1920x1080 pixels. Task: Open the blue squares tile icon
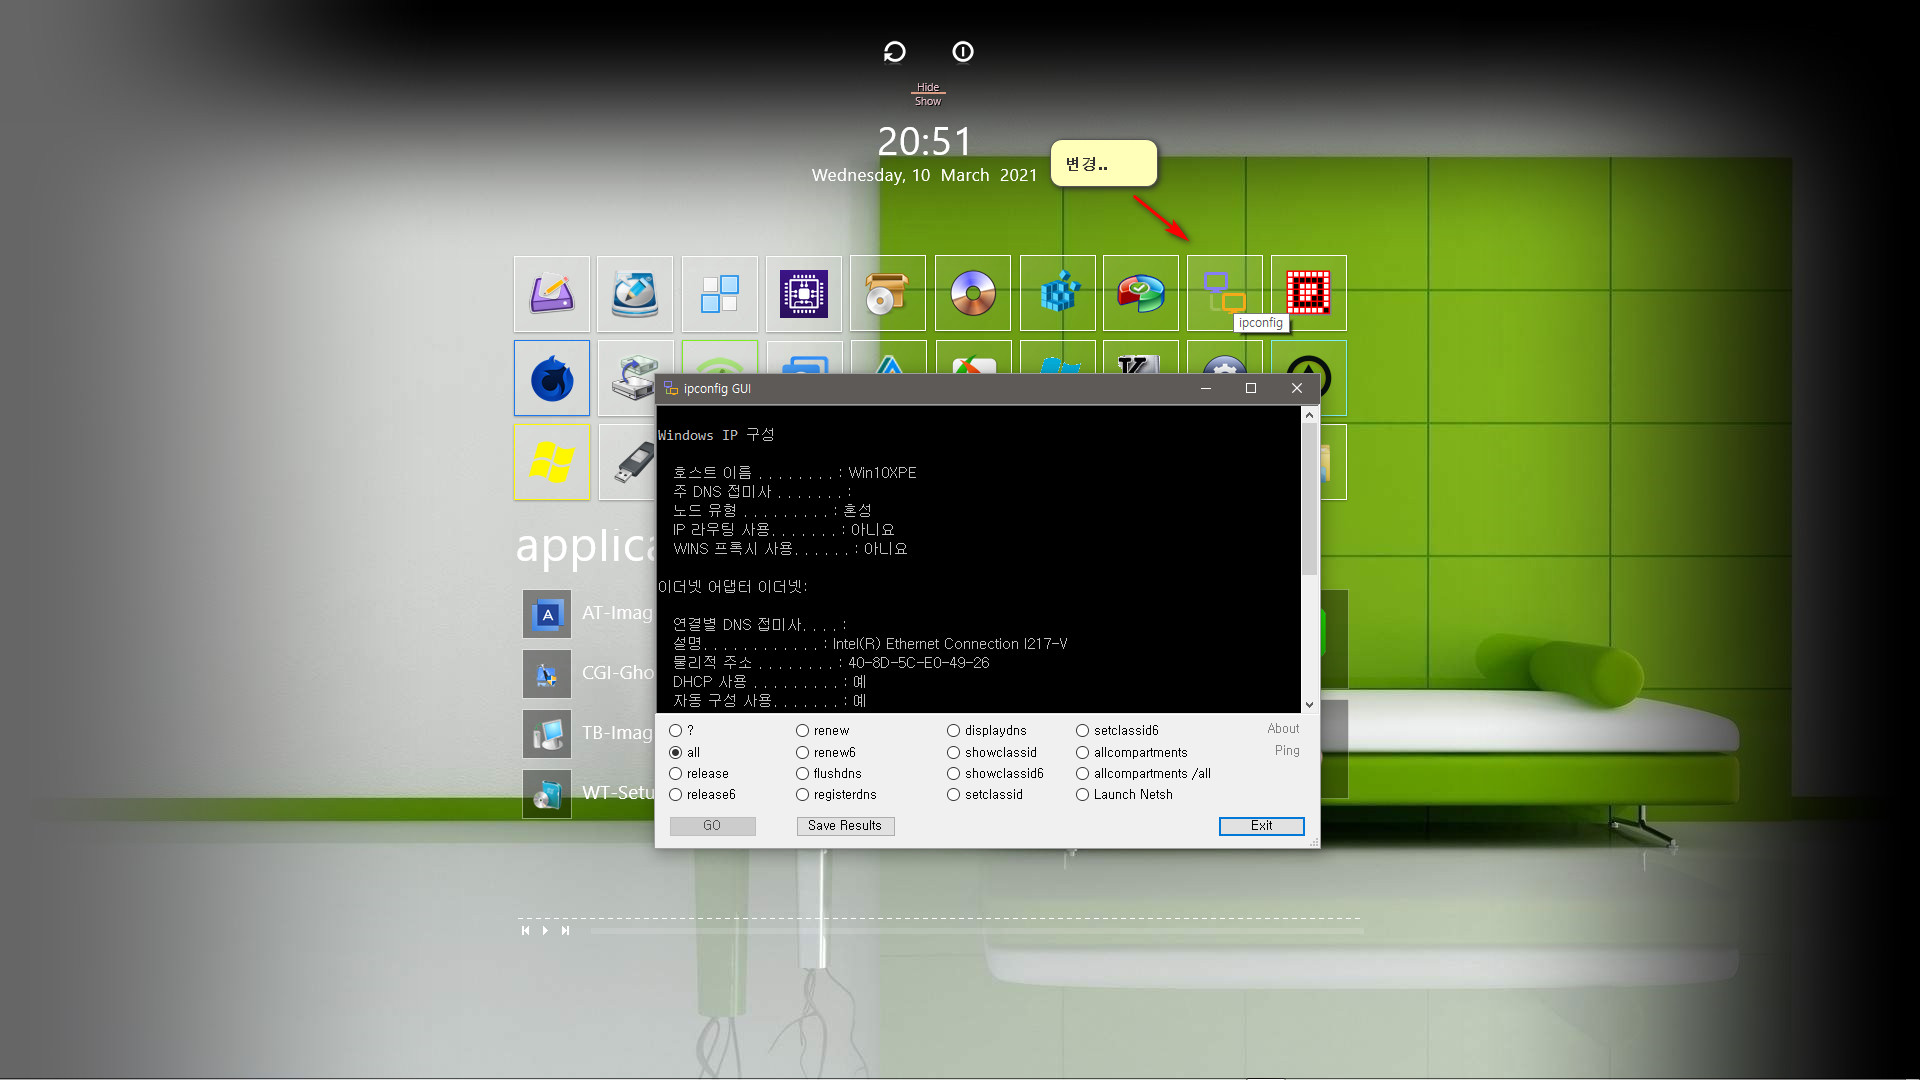(720, 294)
